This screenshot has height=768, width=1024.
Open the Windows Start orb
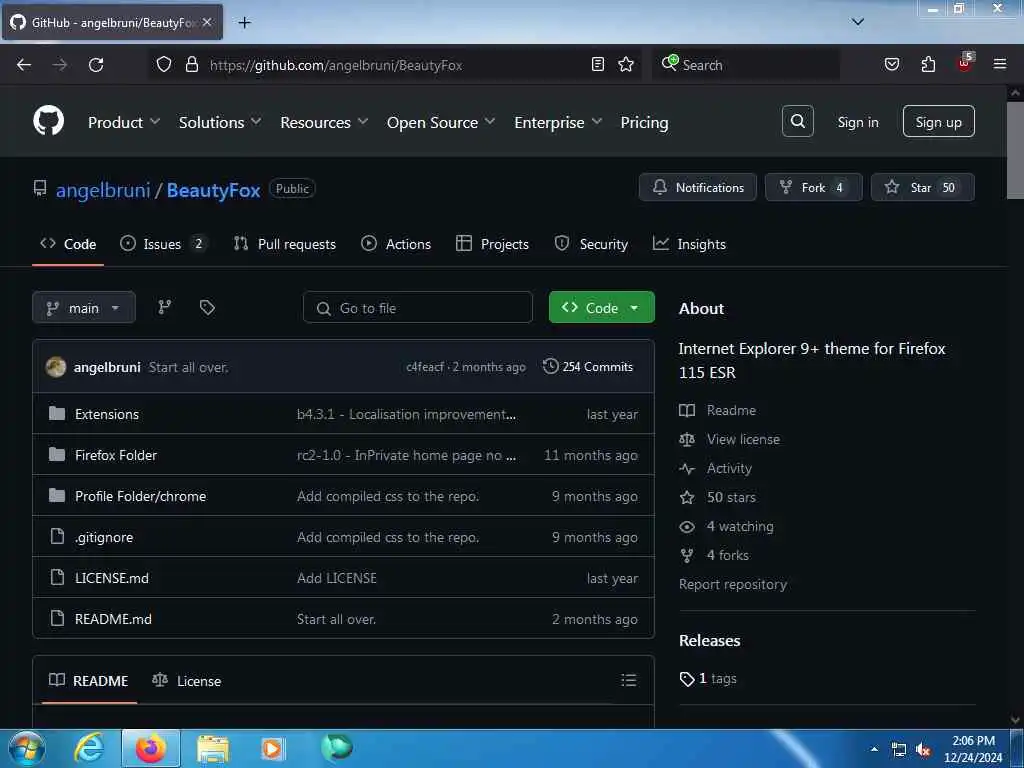[x=26, y=748]
